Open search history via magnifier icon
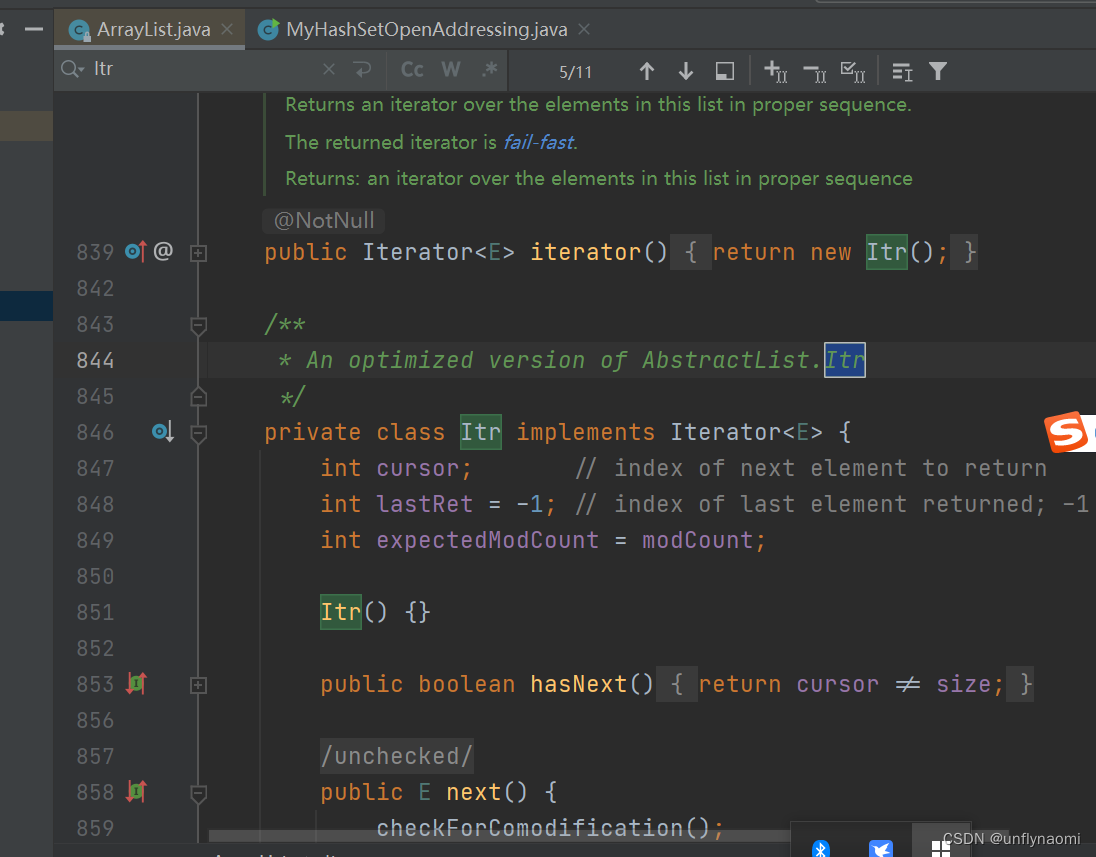 pyautogui.click(x=72, y=69)
